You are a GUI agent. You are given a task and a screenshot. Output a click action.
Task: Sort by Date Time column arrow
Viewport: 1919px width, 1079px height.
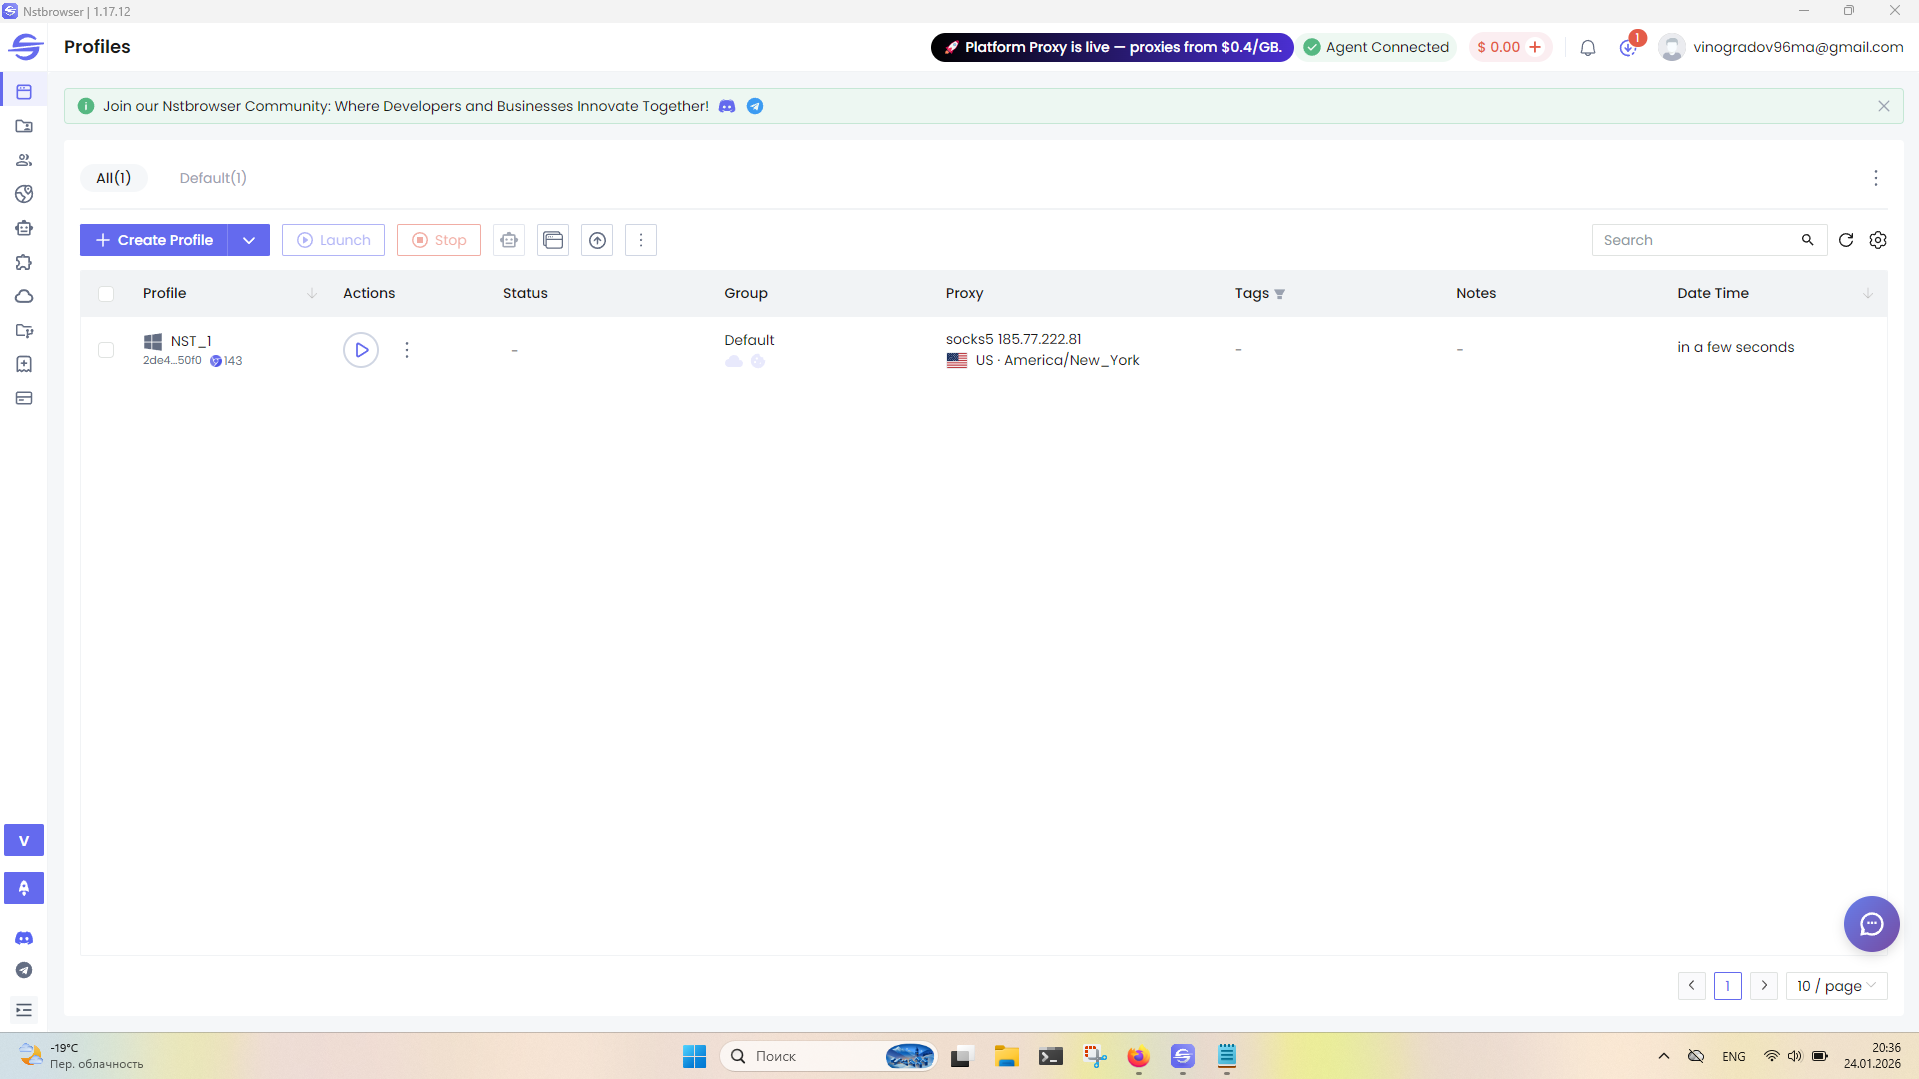[1868, 294]
